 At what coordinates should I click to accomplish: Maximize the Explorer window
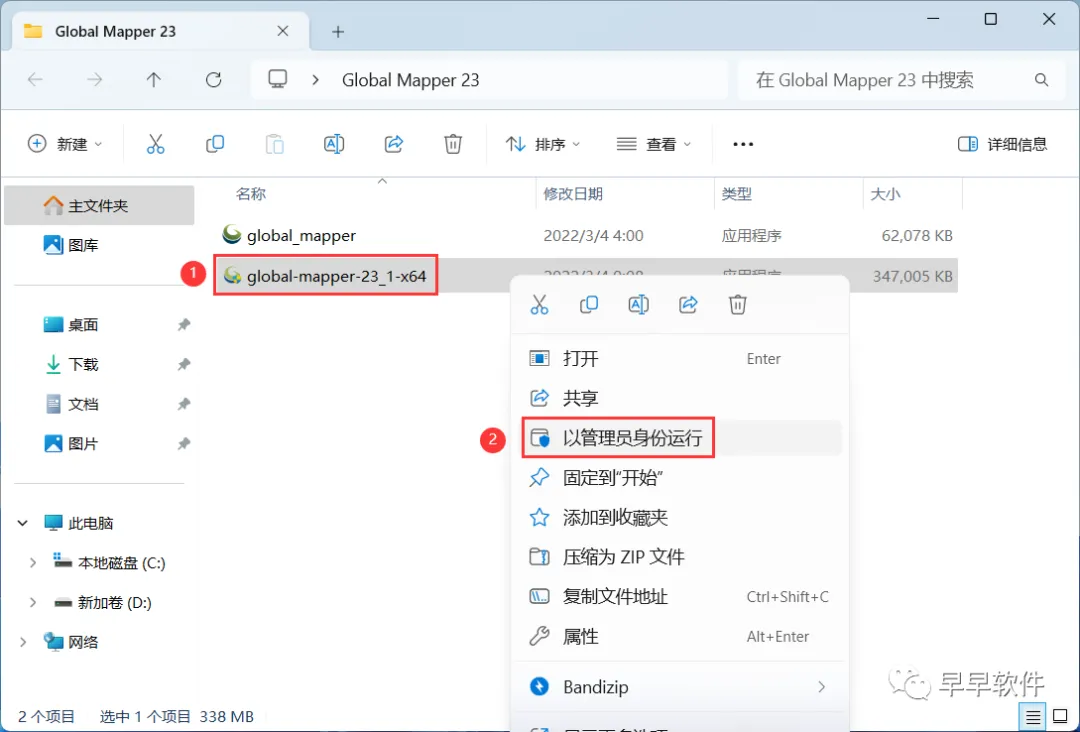[990, 19]
